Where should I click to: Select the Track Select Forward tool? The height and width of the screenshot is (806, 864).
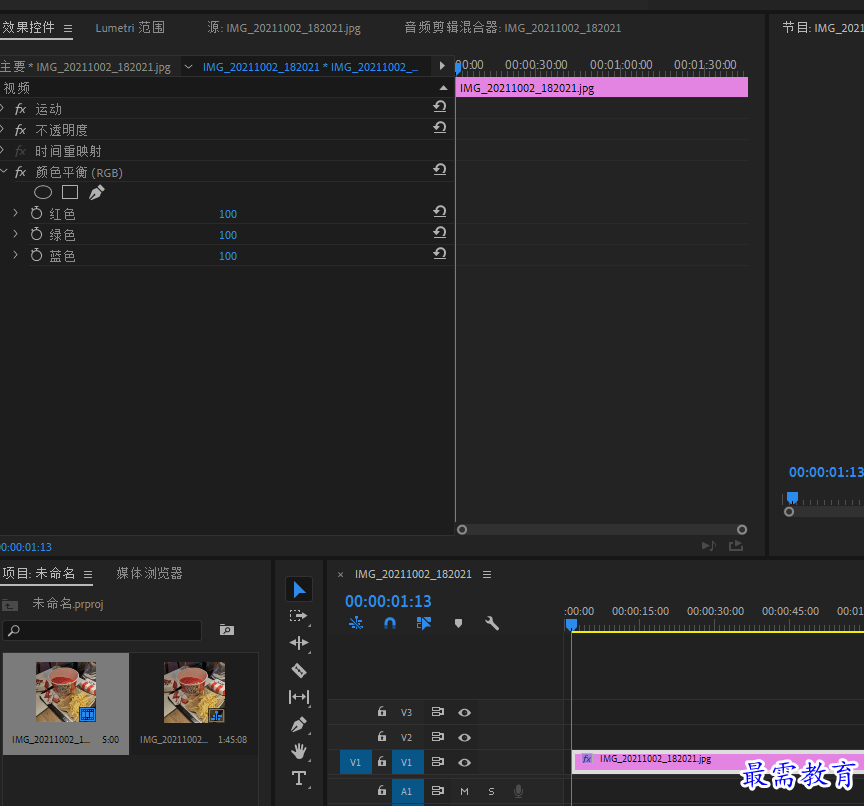(x=299, y=616)
